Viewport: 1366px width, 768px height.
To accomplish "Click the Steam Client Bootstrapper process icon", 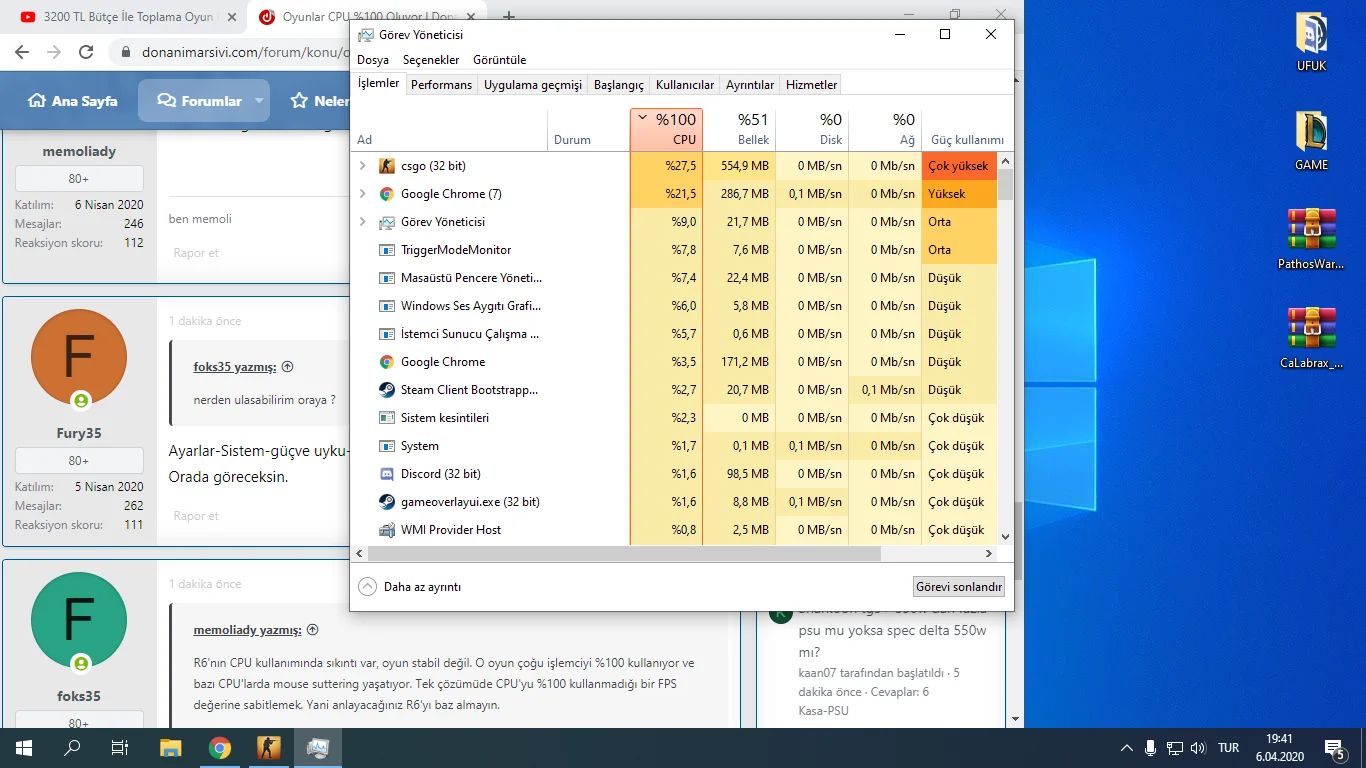I will pyautogui.click(x=387, y=390).
